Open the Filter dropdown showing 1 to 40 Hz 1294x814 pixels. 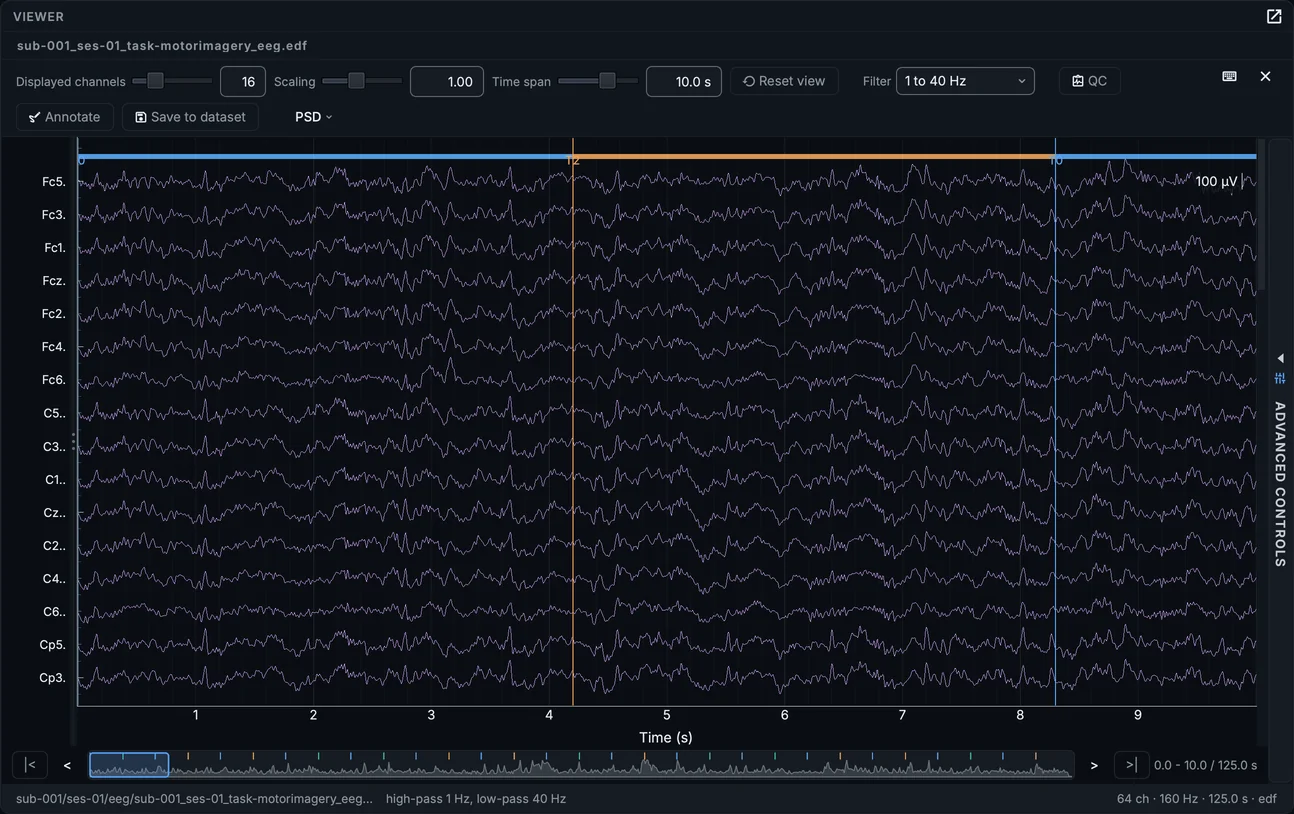click(965, 81)
